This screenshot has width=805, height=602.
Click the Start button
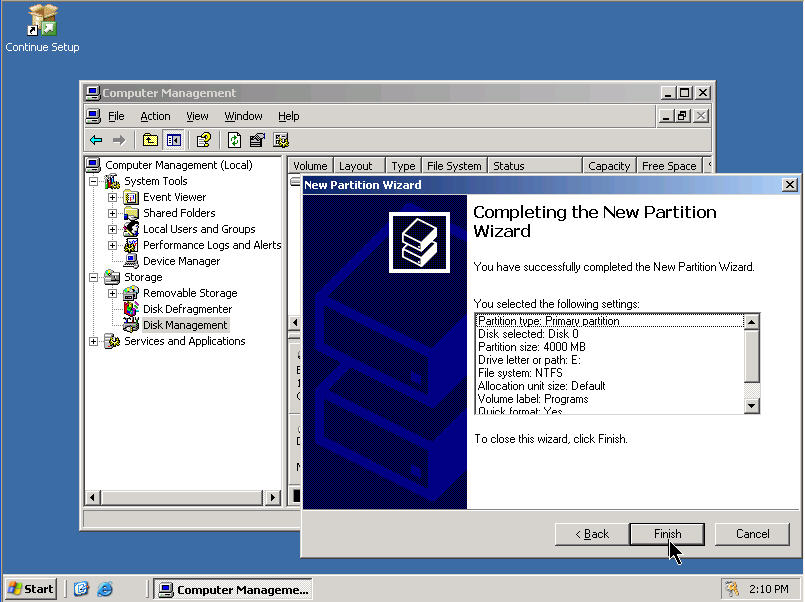coord(31,589)
